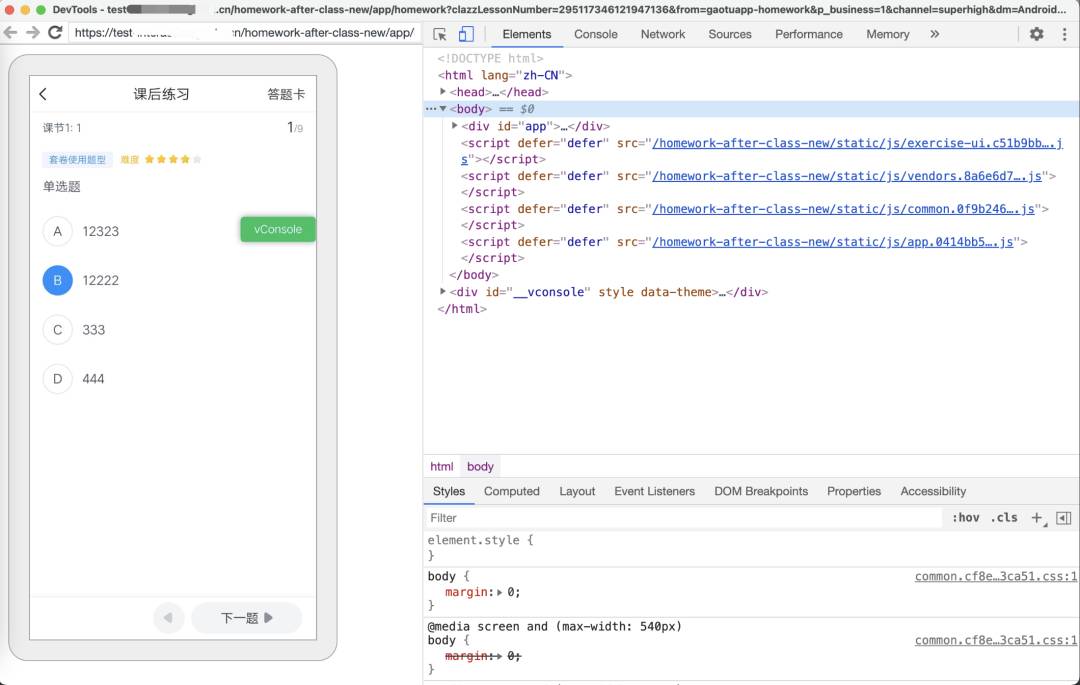Switch to the Network tab
1080x685 pixels.
pos(663,34)
